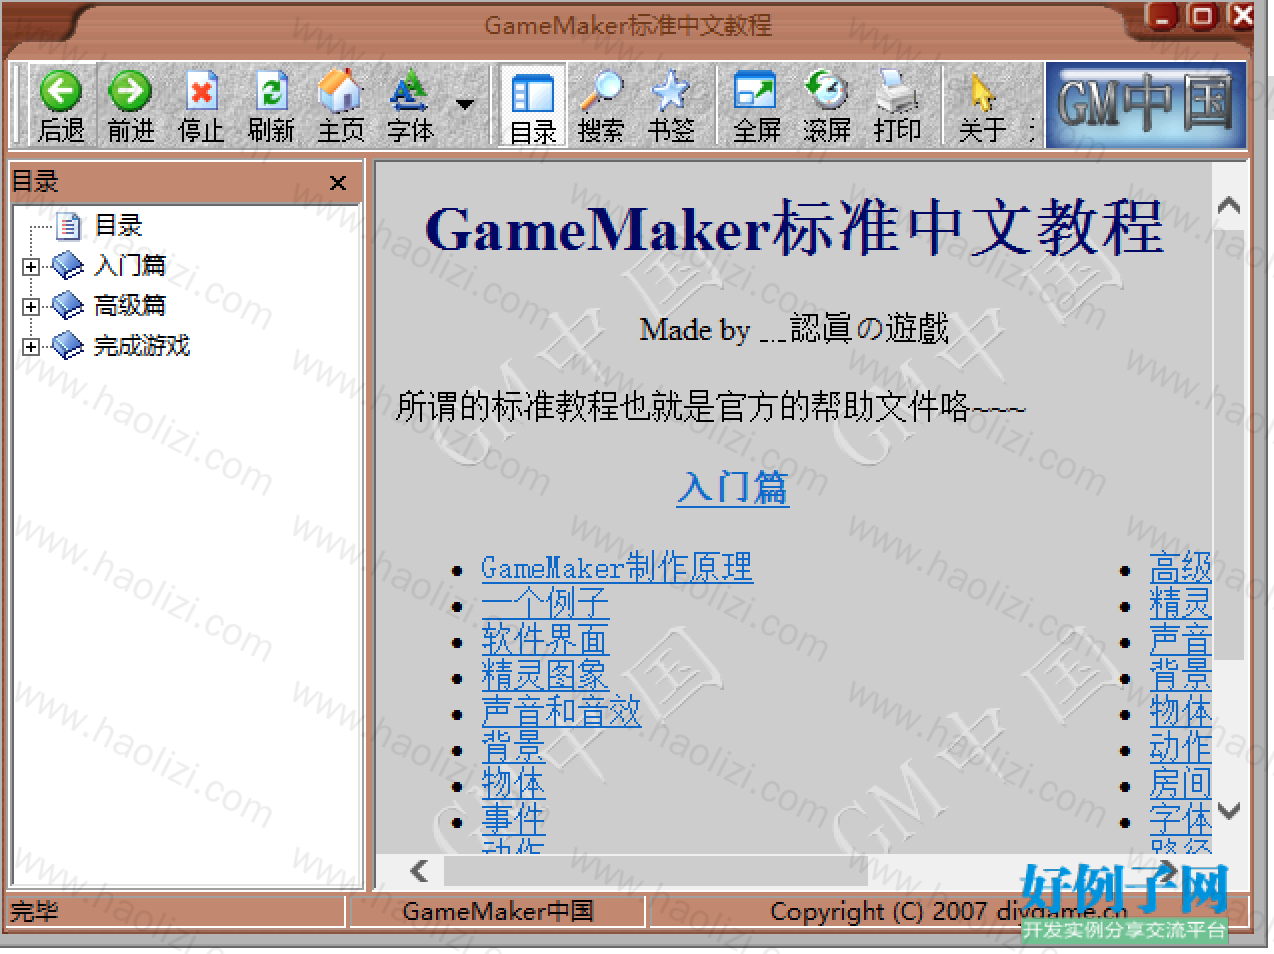Image resolution: width=1274 pixels, height=954 pixels.
Task: Click the 后退 back arrow icon
Action: pos(61,91)
